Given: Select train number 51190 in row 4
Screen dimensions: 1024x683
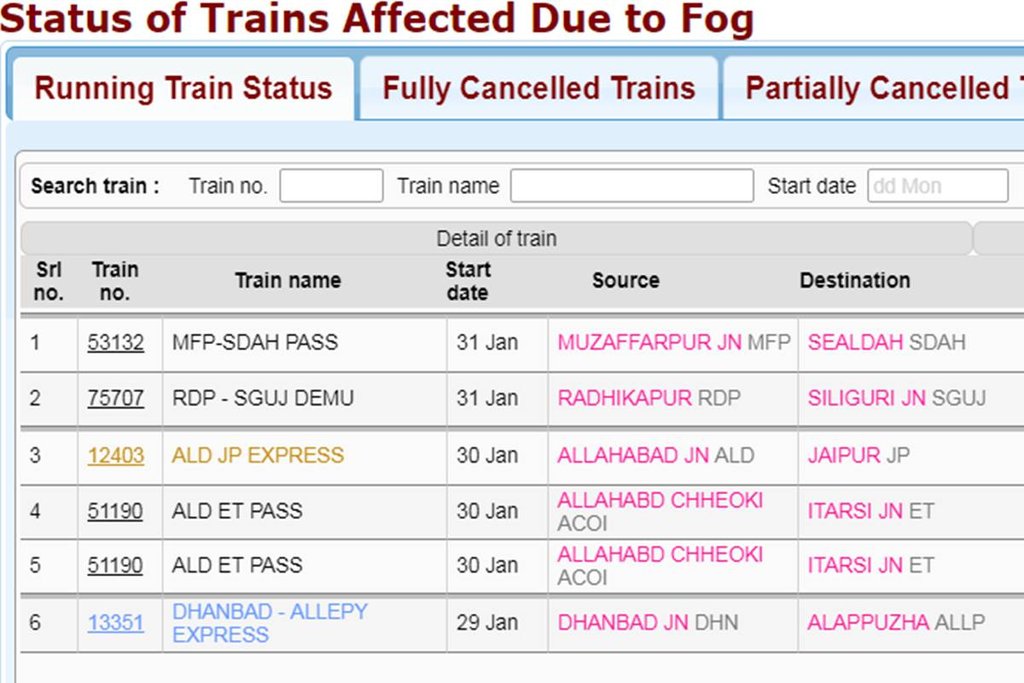Looking at the screenshot, I should pos(117,511).
